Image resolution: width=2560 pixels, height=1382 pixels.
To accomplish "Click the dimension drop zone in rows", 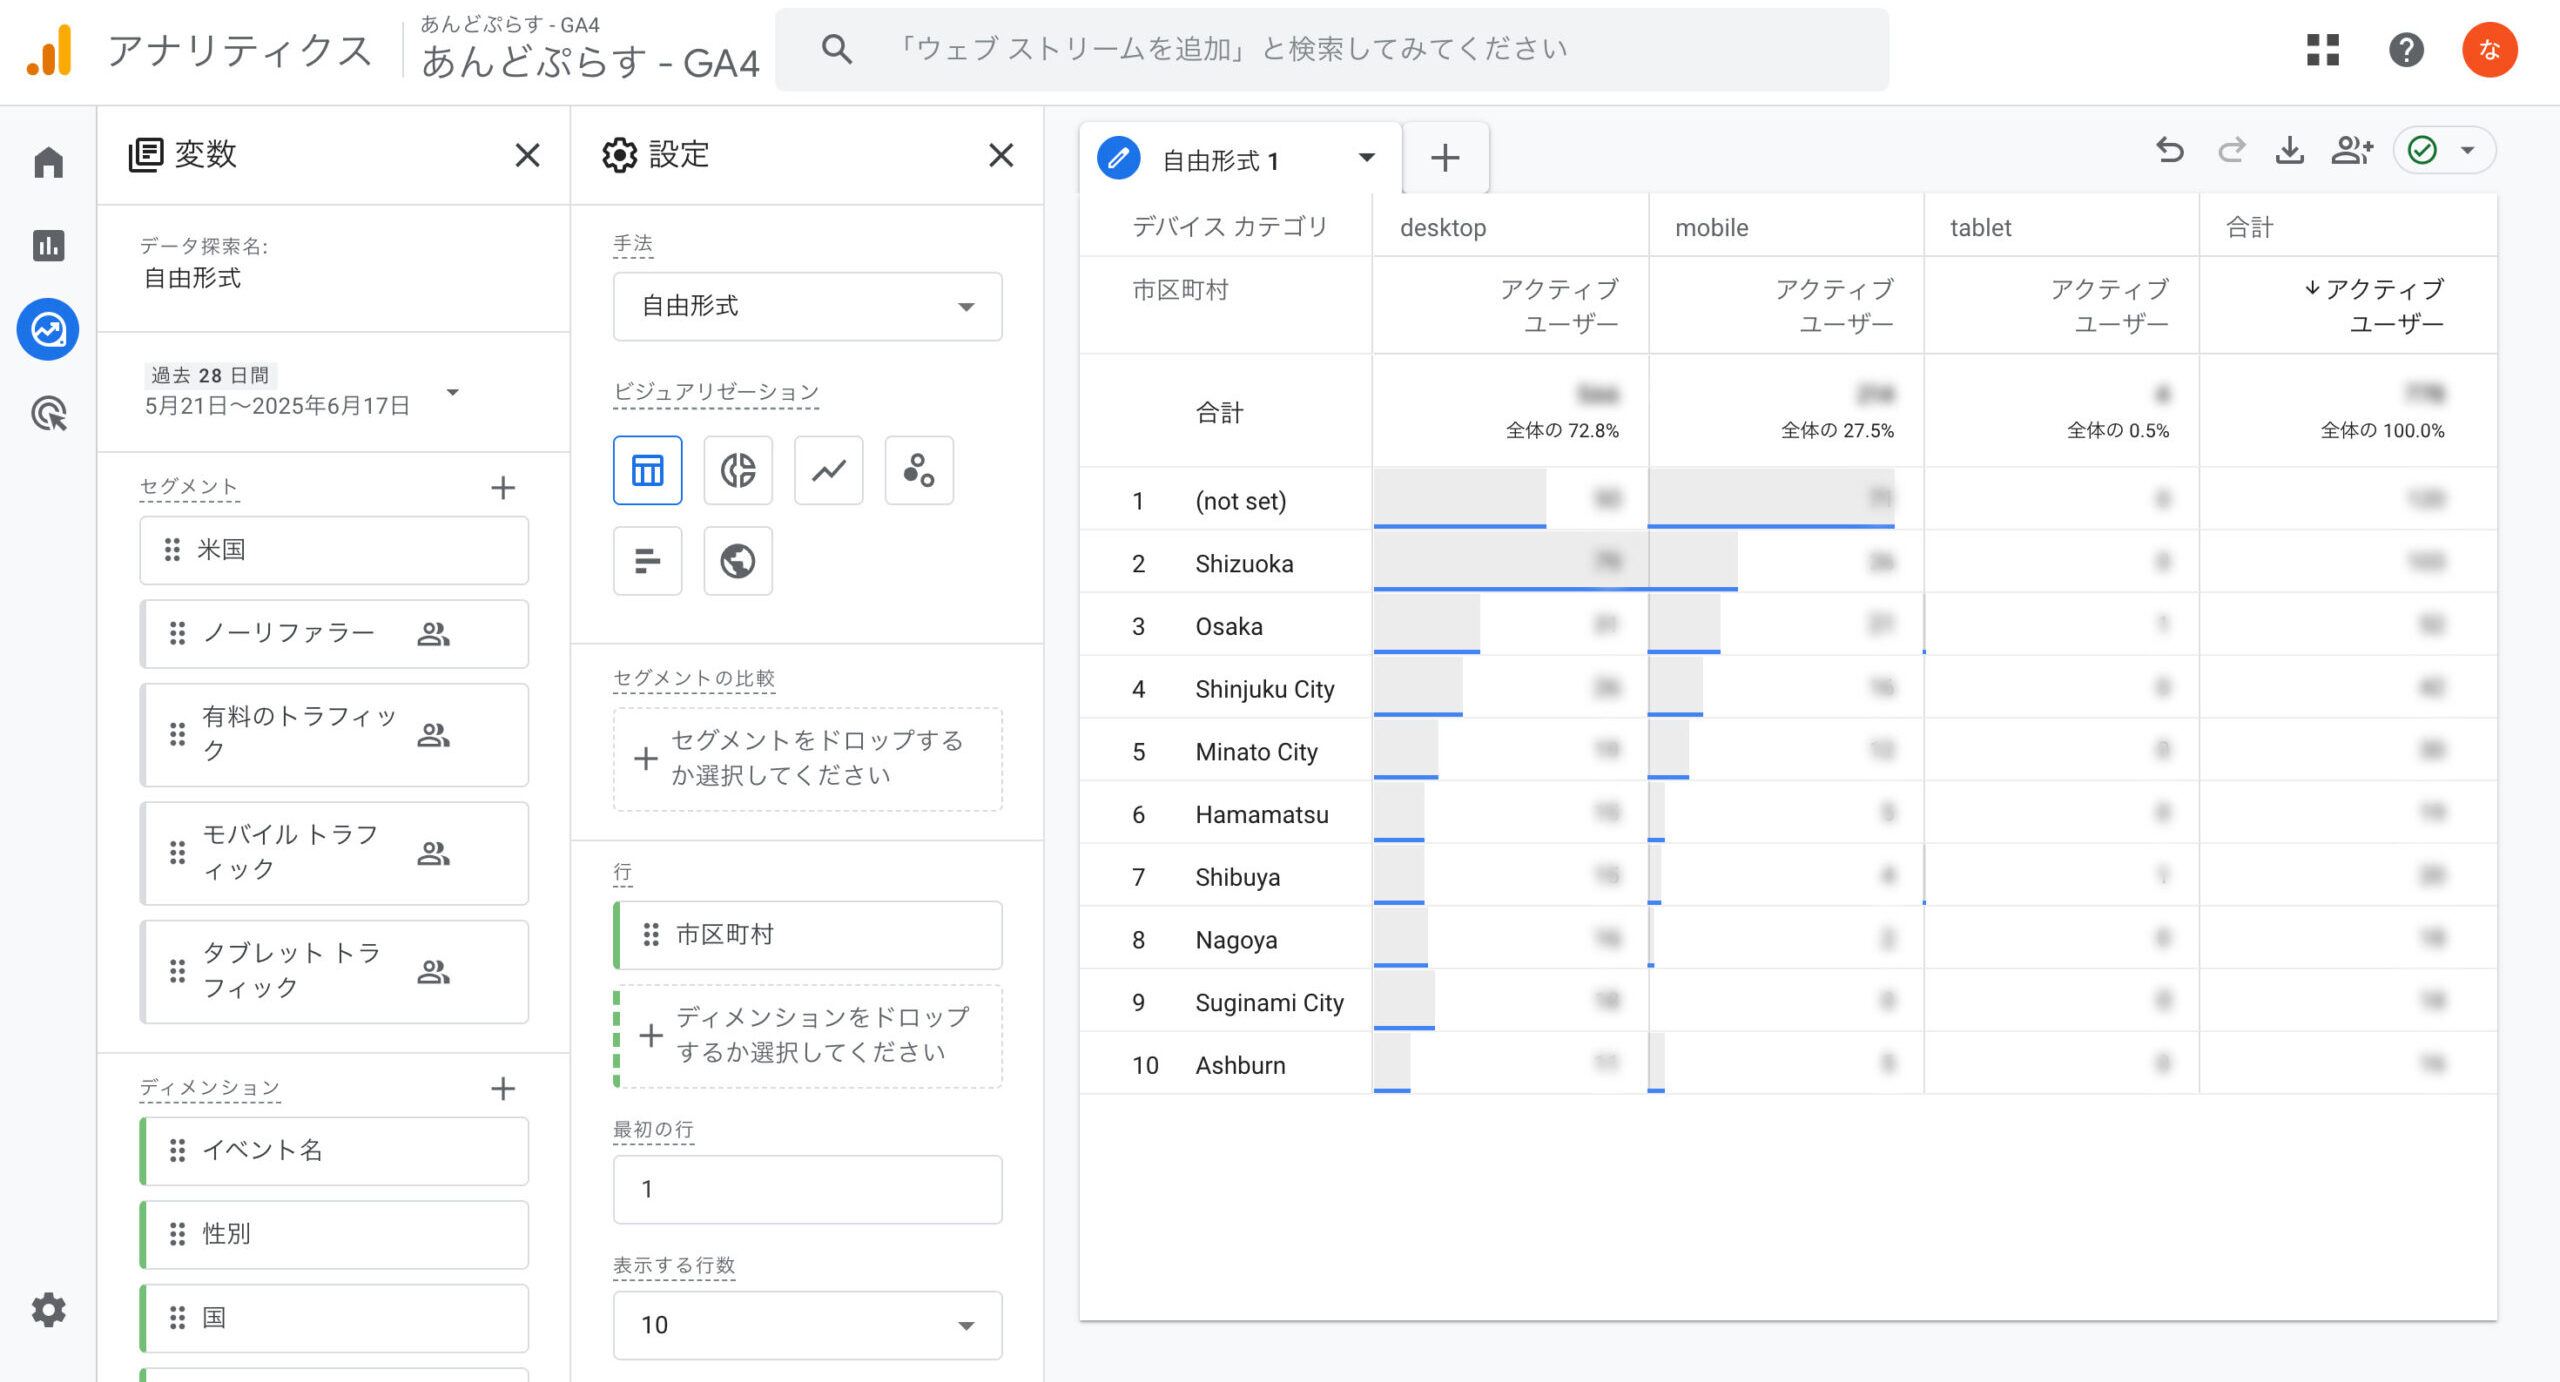I will click(x=807, y=1035).
